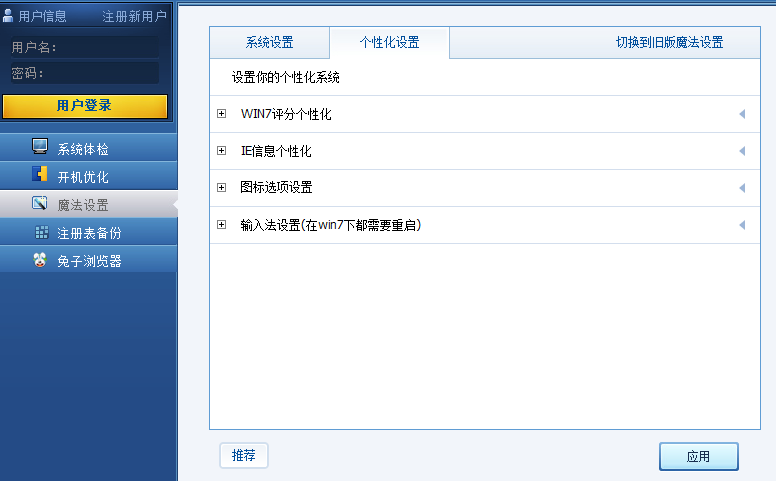Screen dimensions: 776x481
Task: Click the arrow at right of IE信息个性化
Action: pyautogui.click(x=742, y=151)
